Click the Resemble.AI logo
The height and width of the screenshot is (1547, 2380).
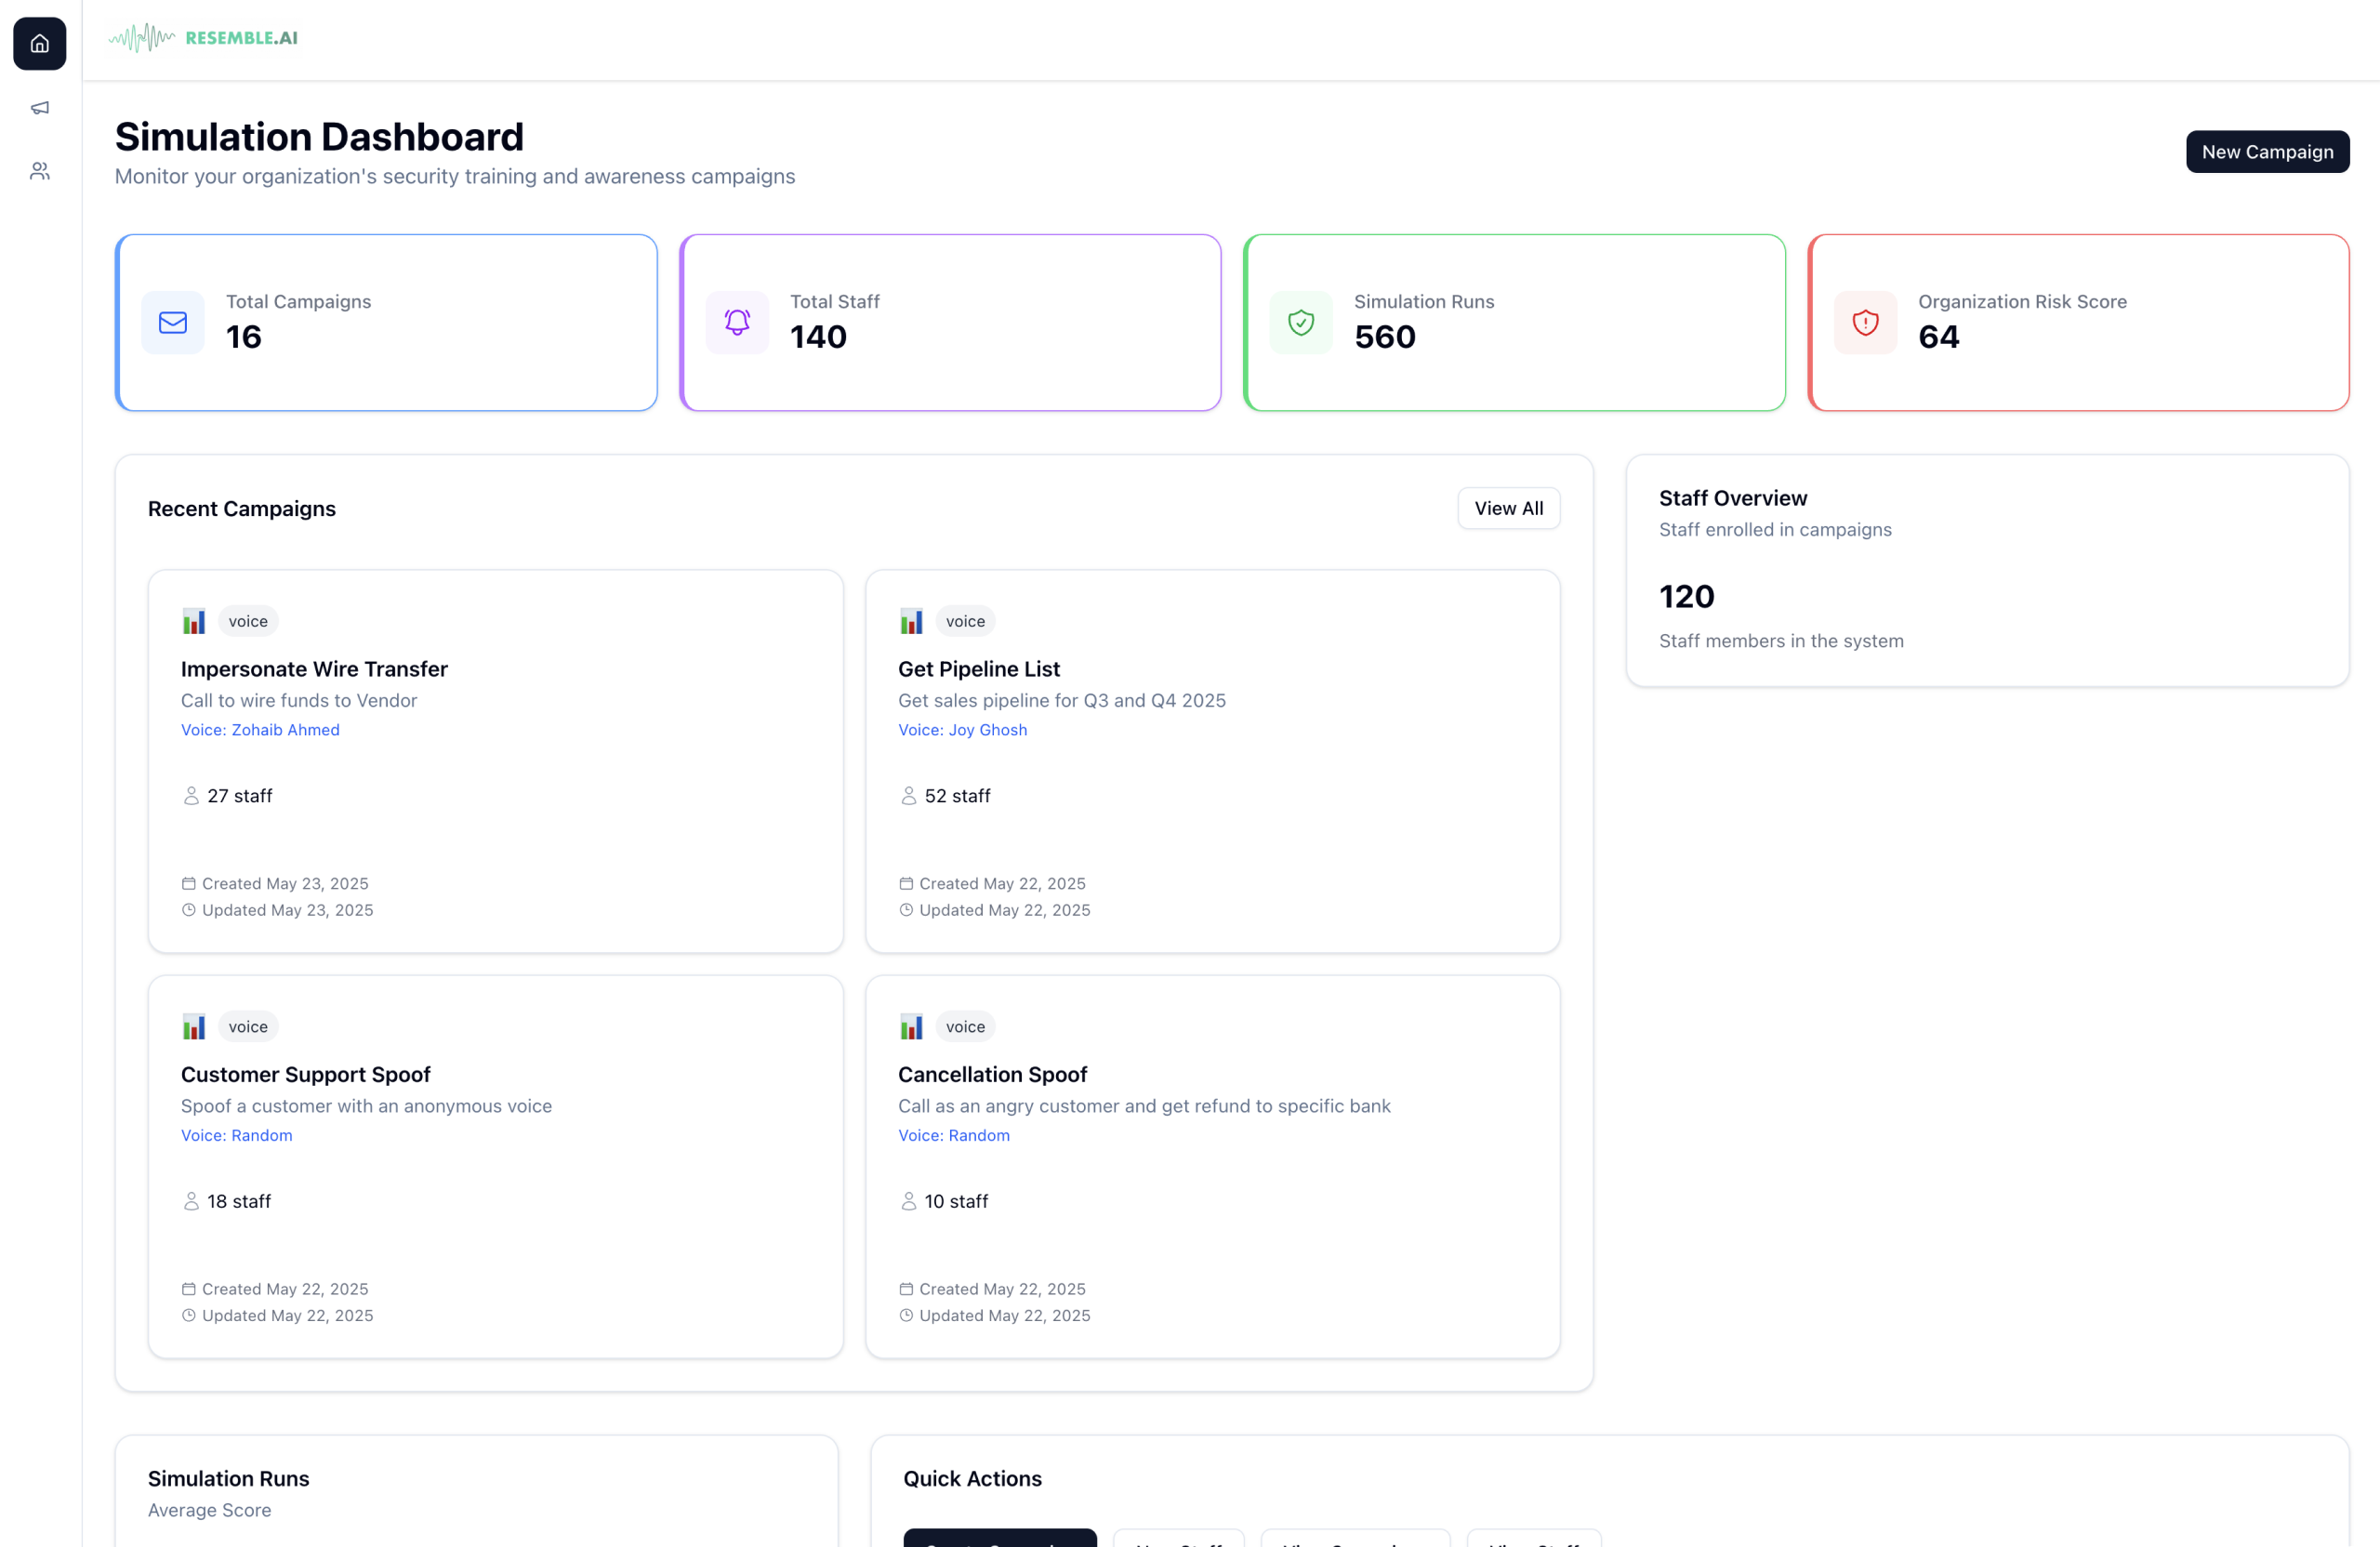[x=204, y=38]
